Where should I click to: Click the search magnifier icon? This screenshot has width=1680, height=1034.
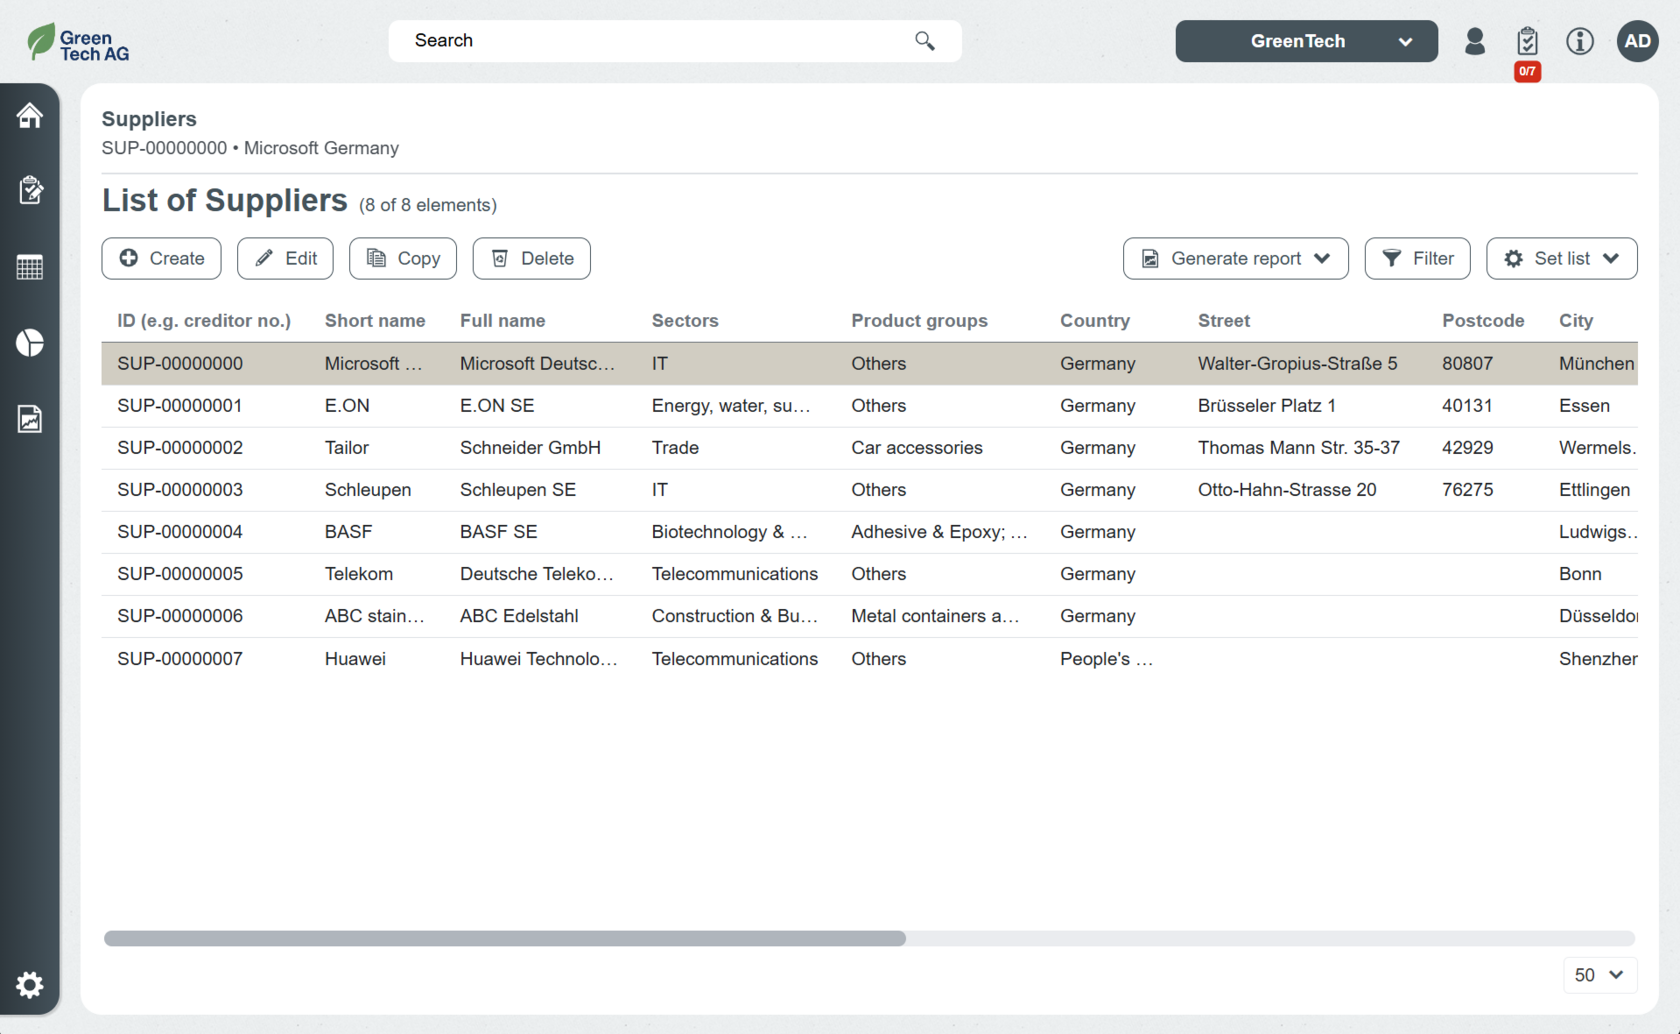(924, 41)
